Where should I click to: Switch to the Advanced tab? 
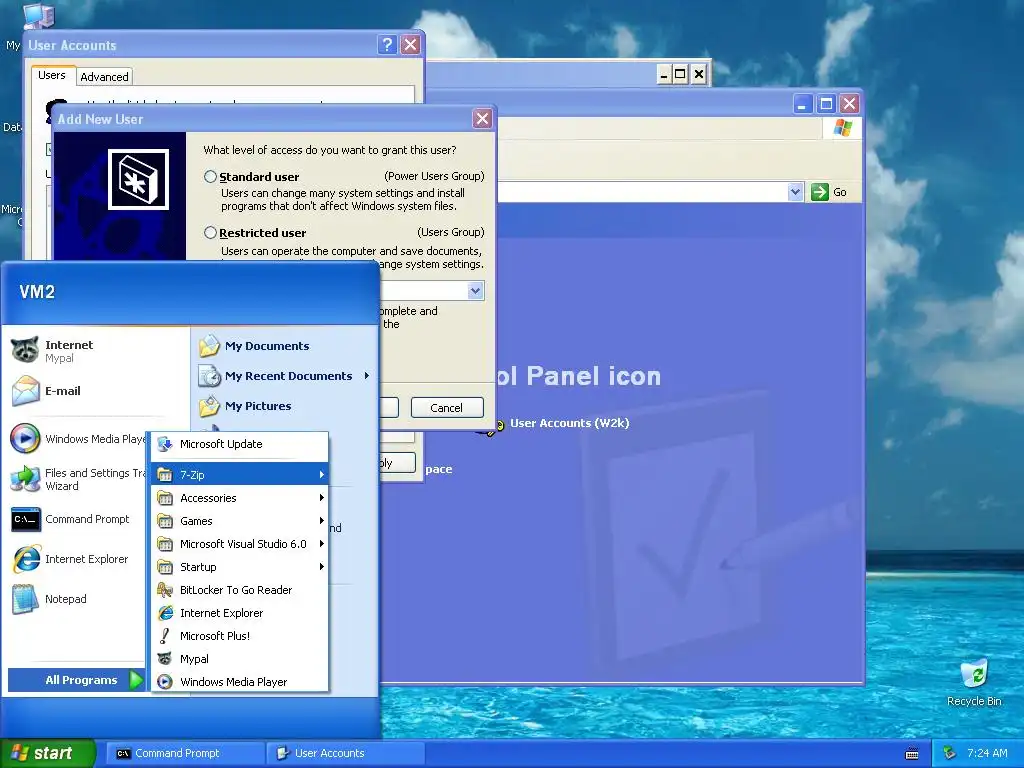pos(104,76)
